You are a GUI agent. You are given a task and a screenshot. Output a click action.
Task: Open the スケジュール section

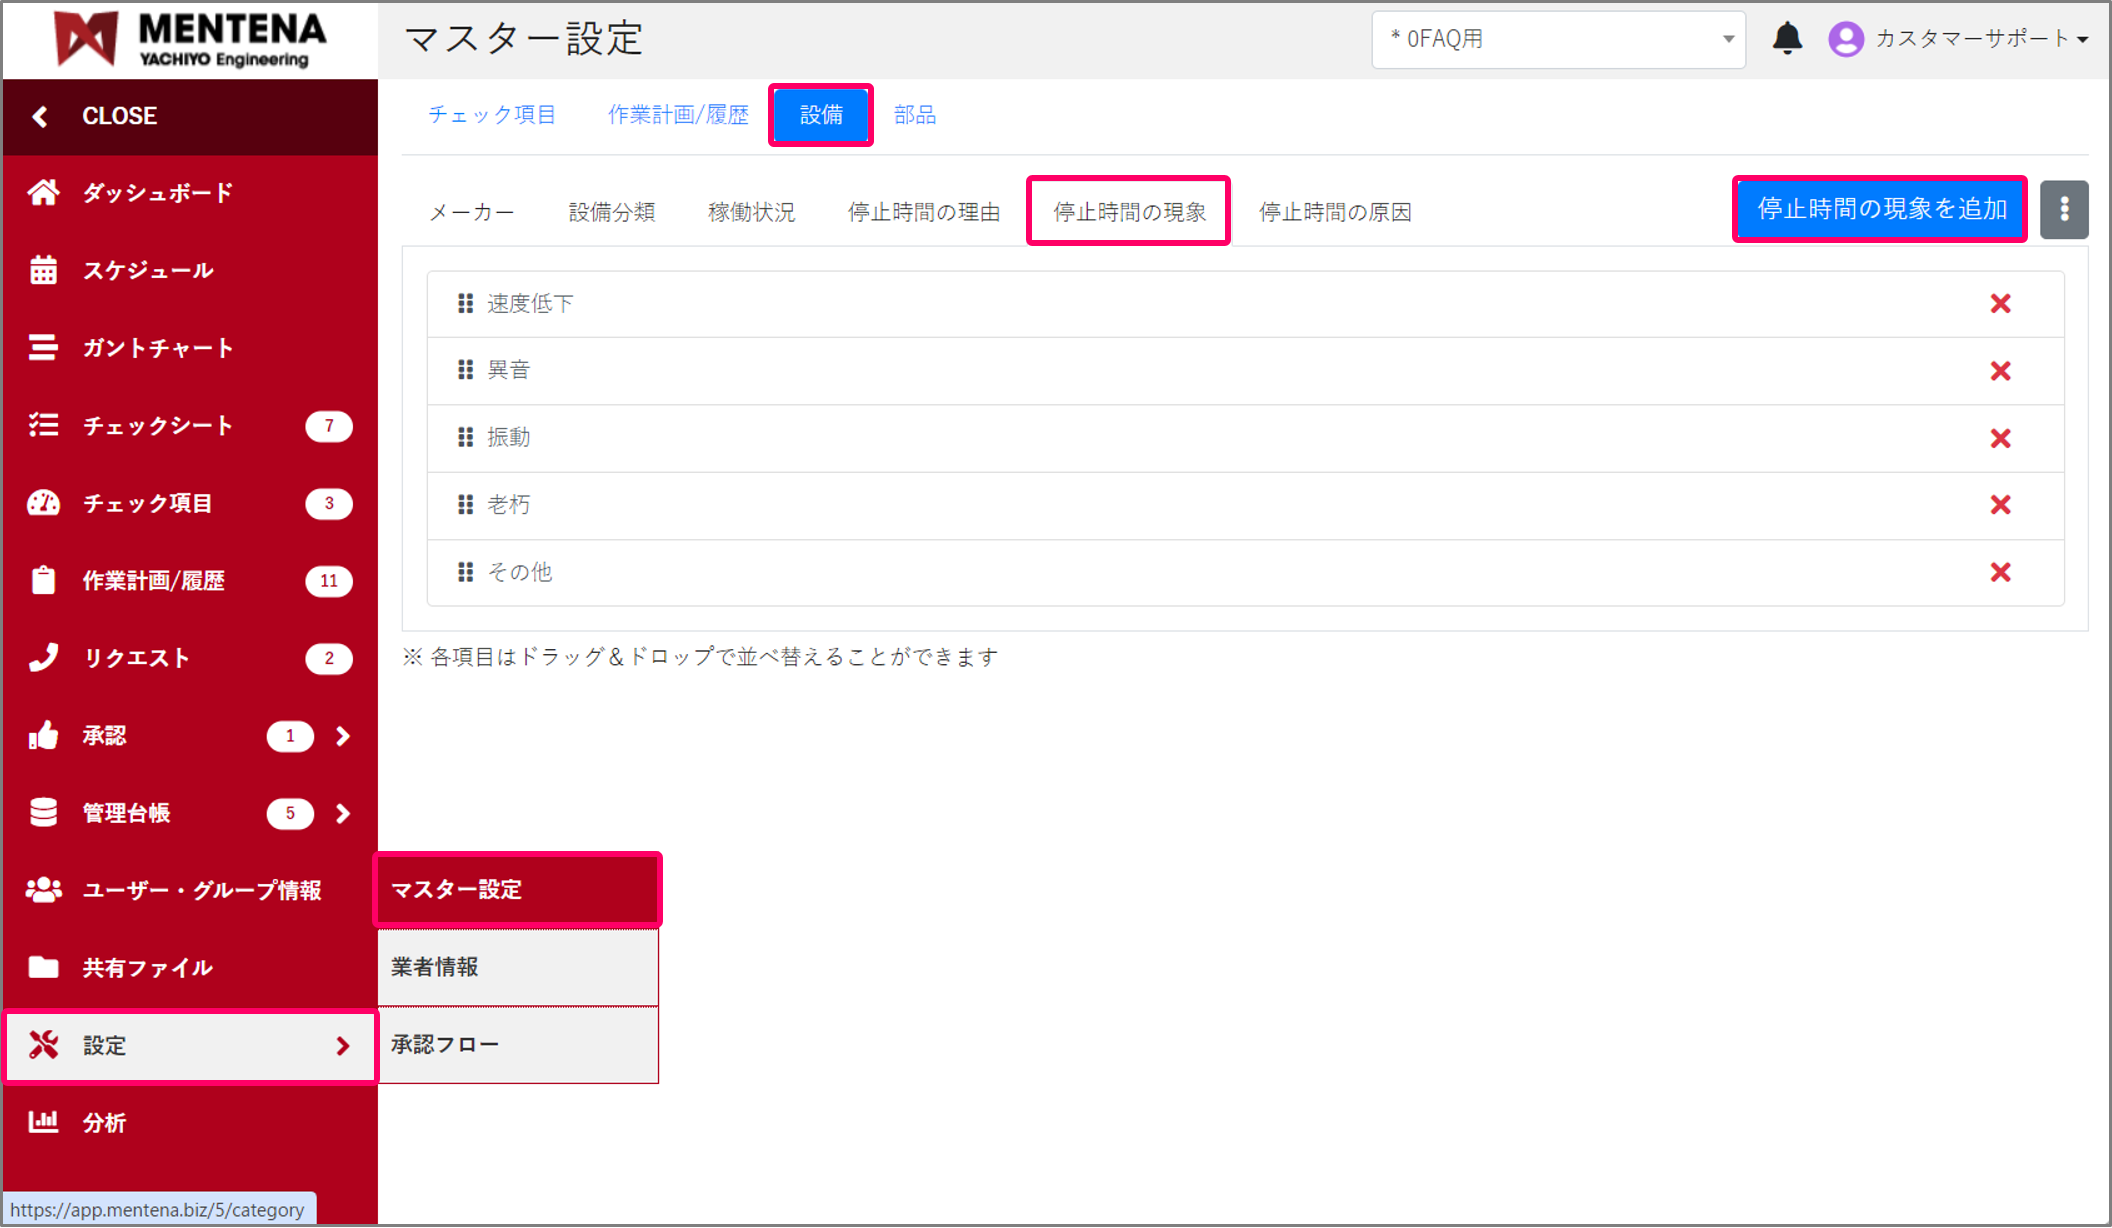(x=148, y=270)
